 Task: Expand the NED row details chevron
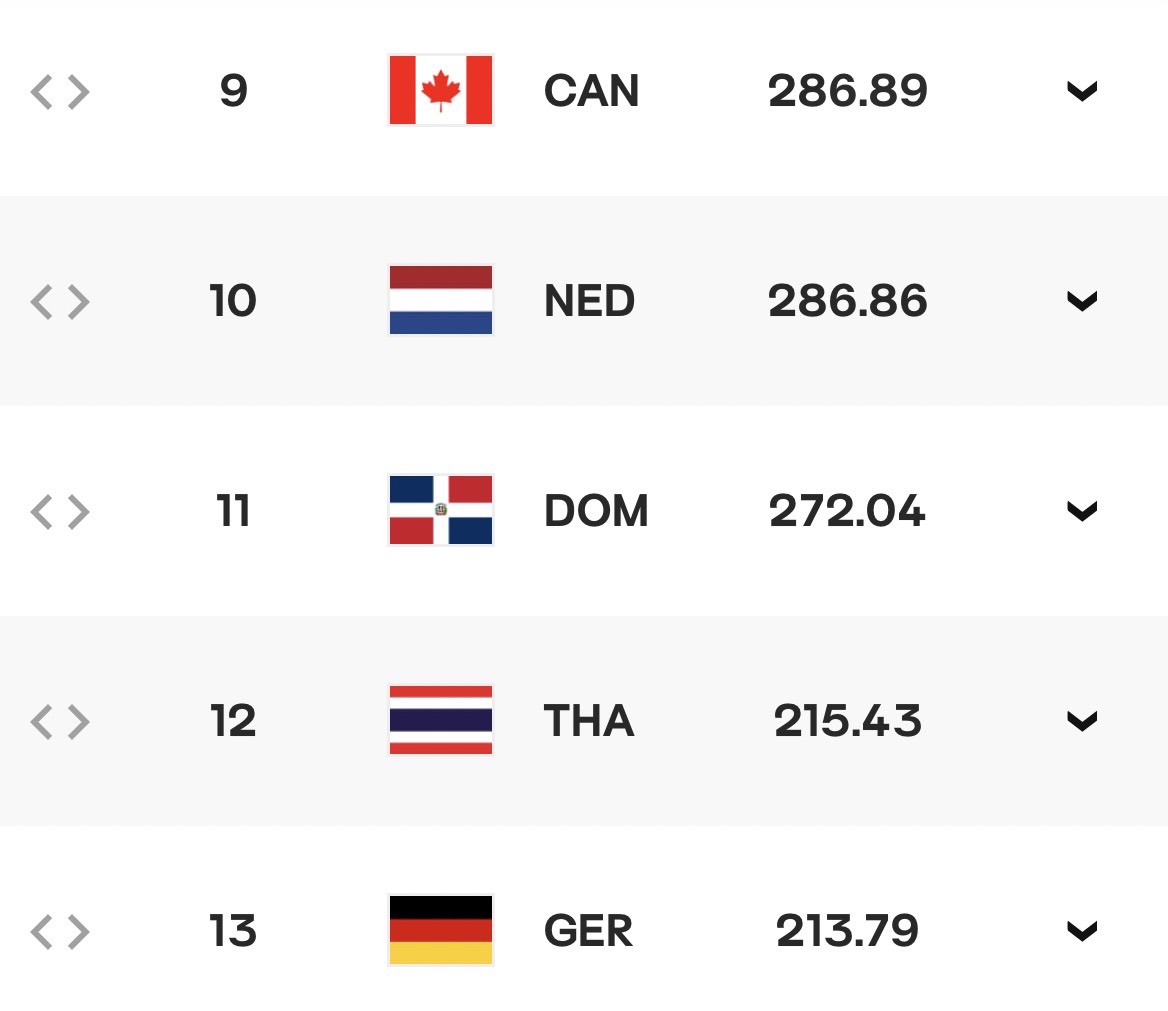[1082, 301]
